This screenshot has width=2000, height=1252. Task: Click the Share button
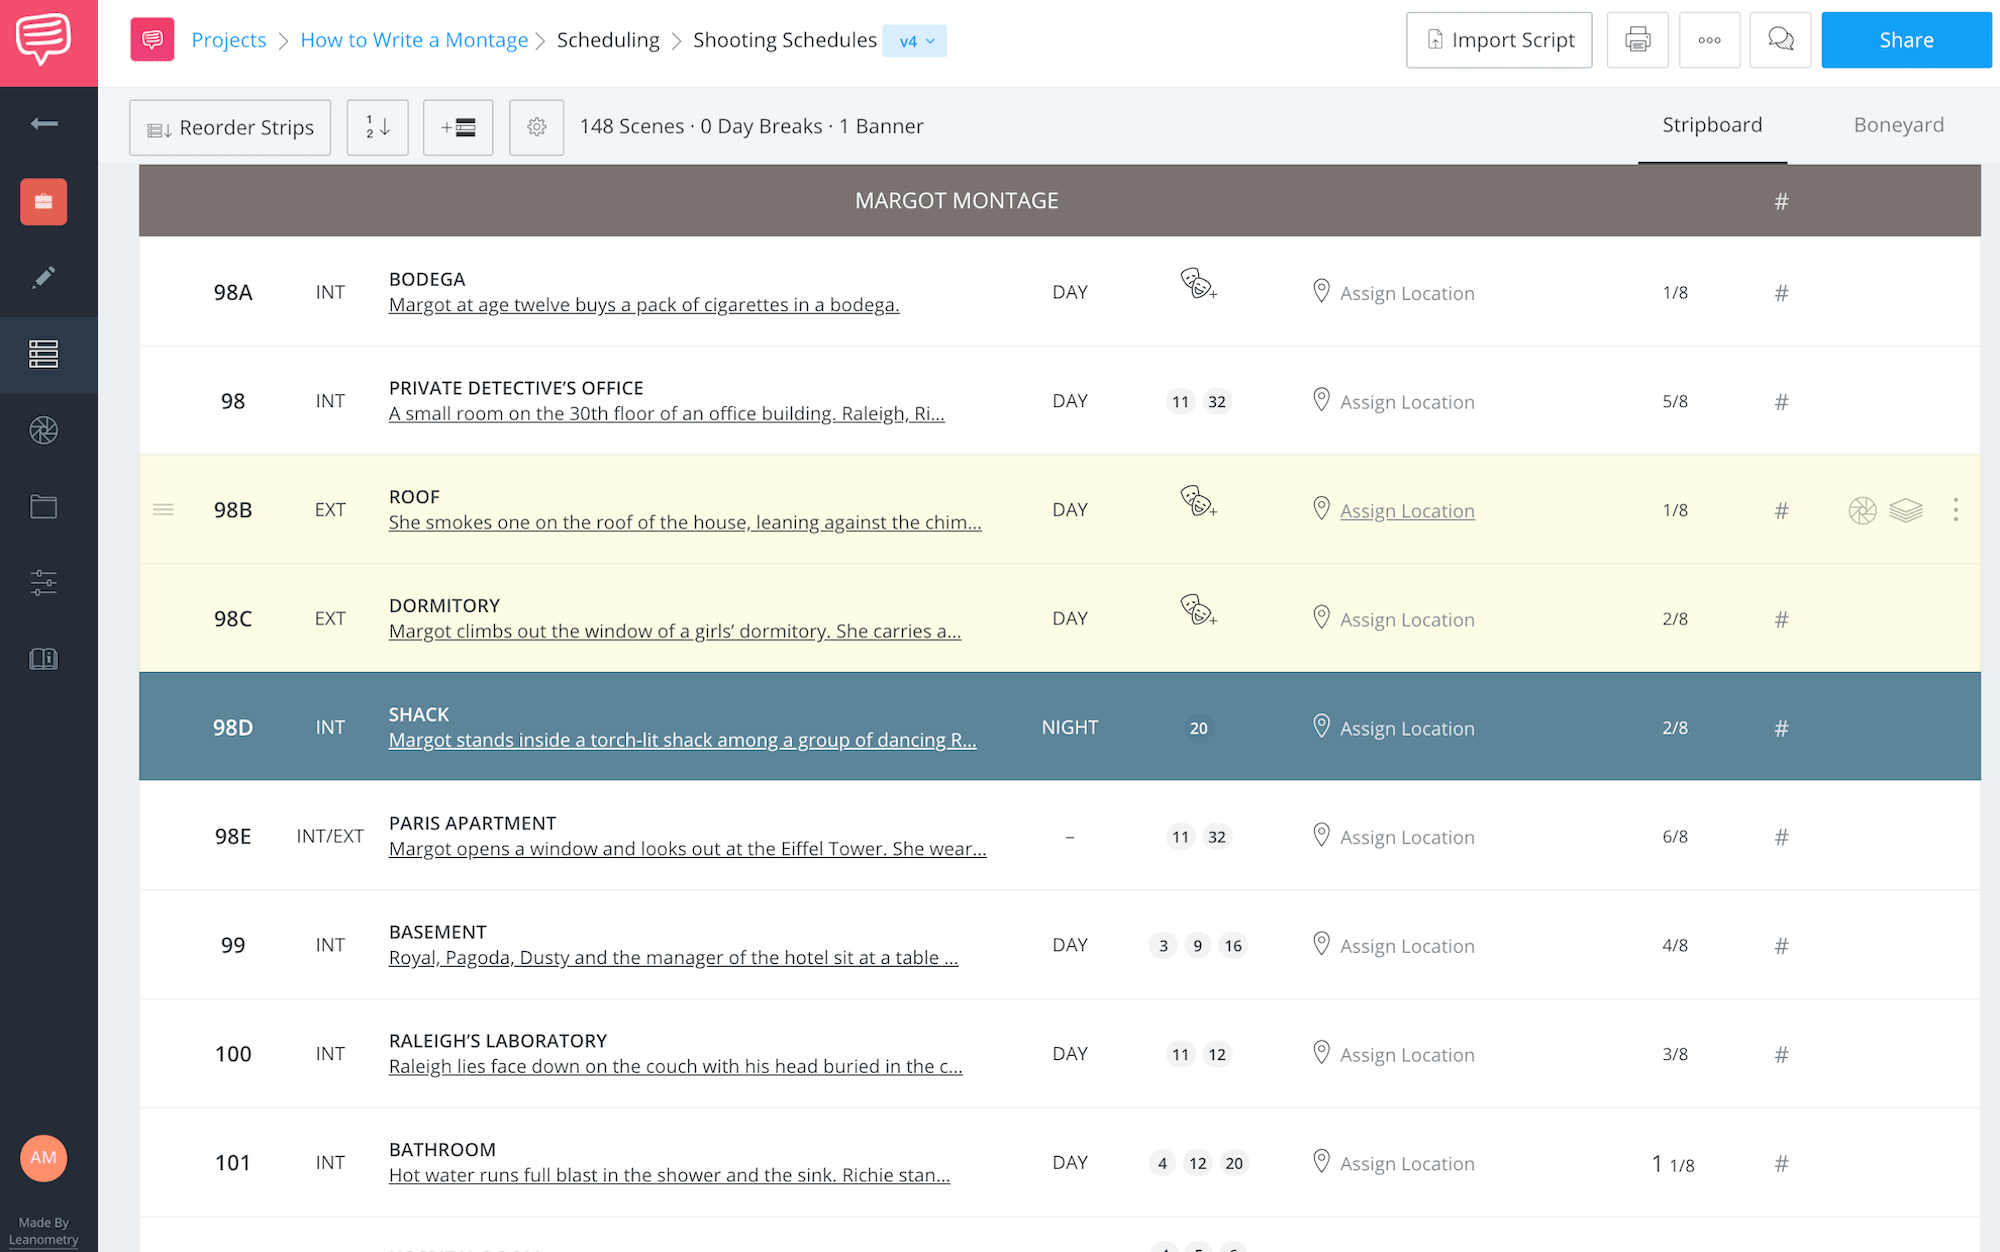pos(1905,40)
